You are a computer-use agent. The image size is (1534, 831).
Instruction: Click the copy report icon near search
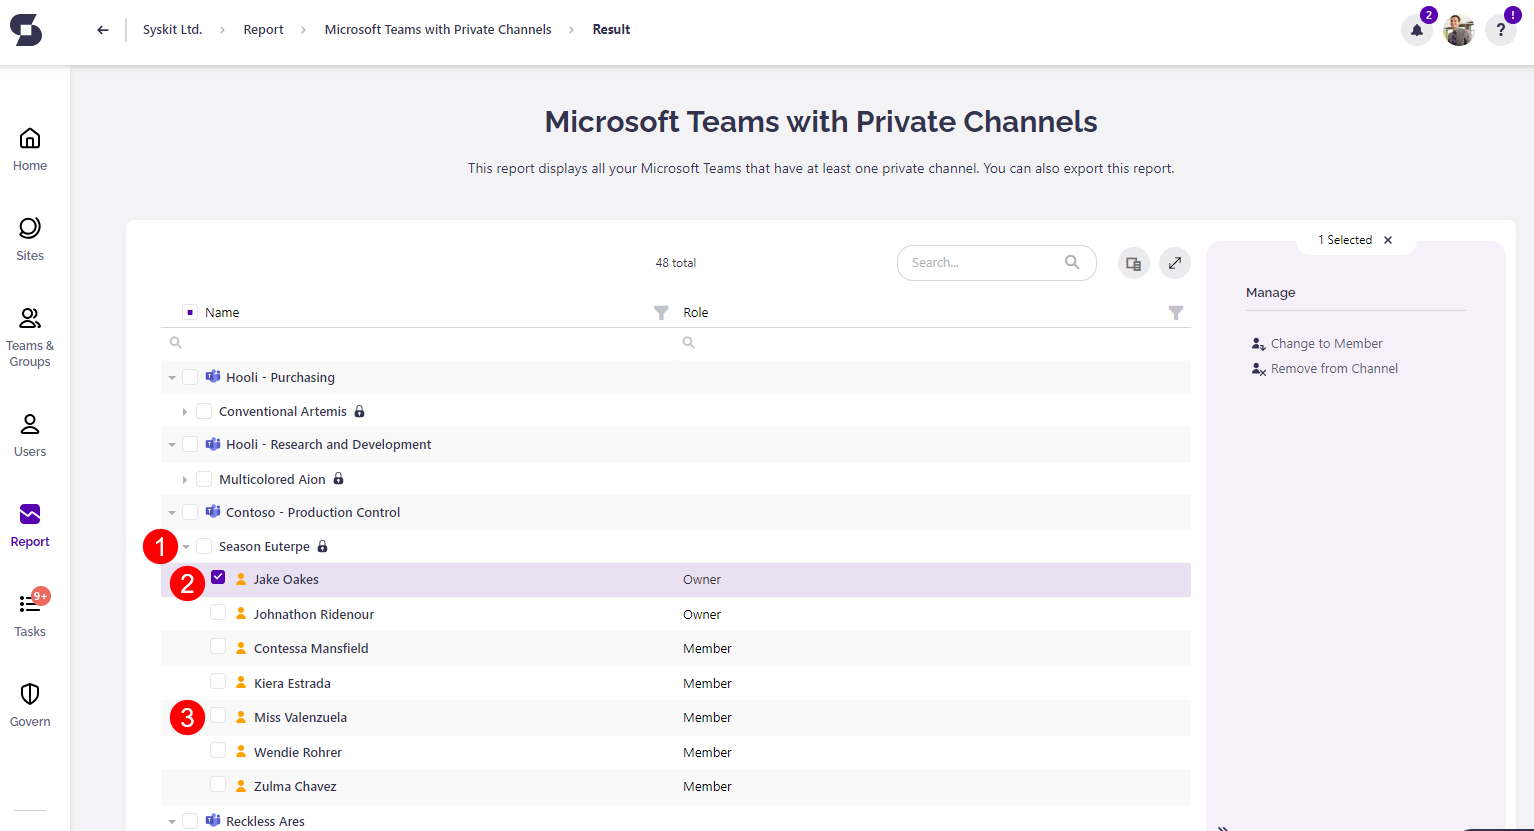pyautogui.click(x=1133, y=262)
